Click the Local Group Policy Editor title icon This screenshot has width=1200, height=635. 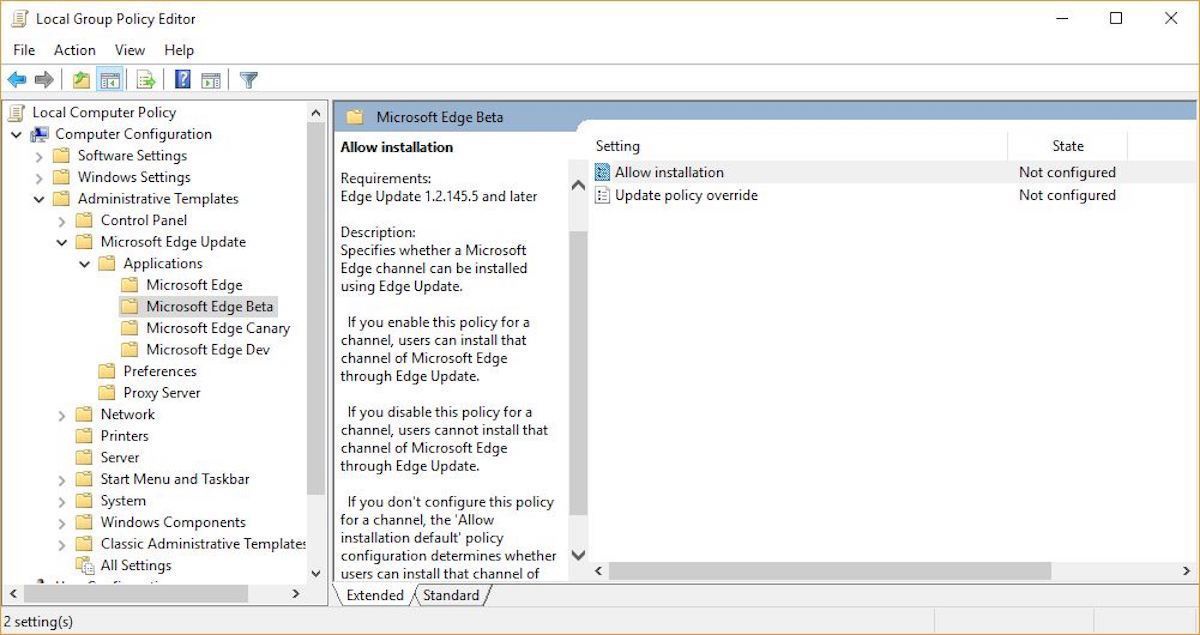(x=19, y=18)
